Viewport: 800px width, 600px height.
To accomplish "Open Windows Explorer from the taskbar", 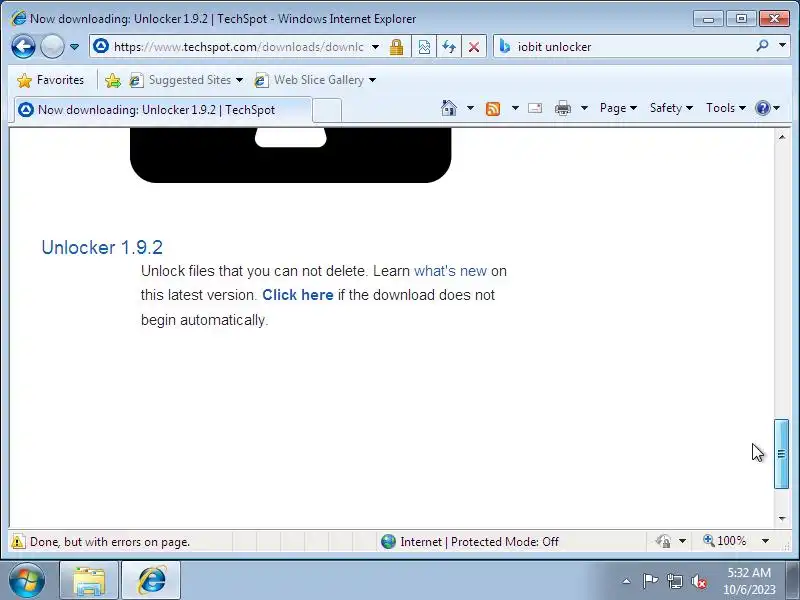I will (89, 581).
